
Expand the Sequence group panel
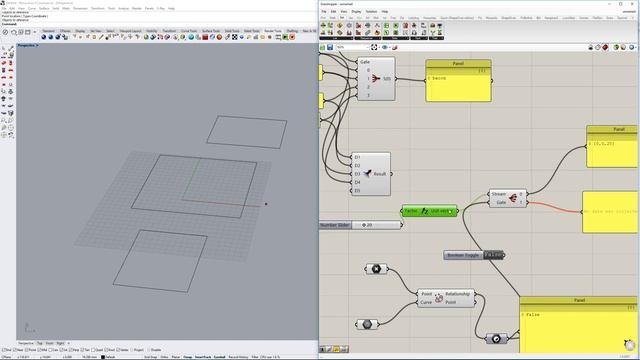(x=367, y=38)
